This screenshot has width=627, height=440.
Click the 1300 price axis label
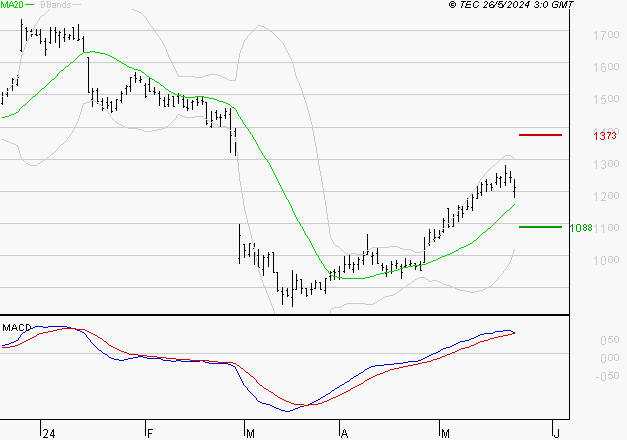tap(606, 164)
